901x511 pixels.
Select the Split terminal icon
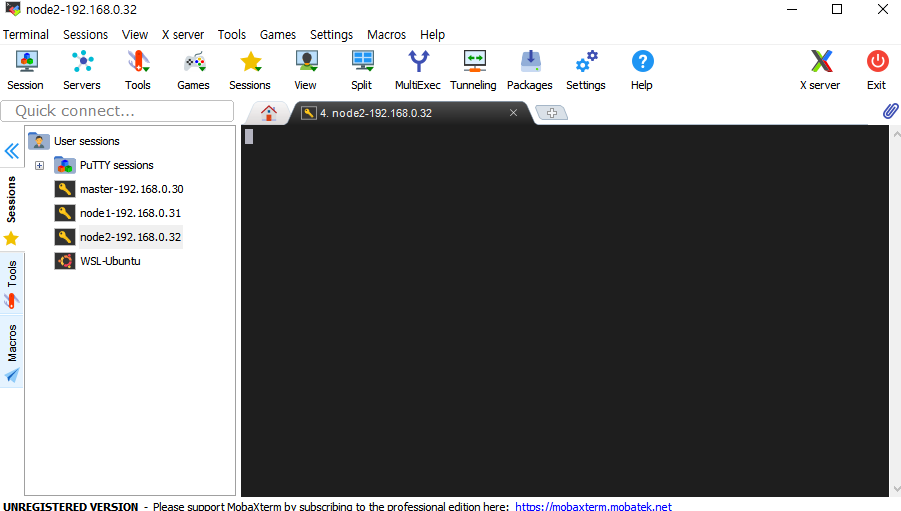[x=363, y=62]
